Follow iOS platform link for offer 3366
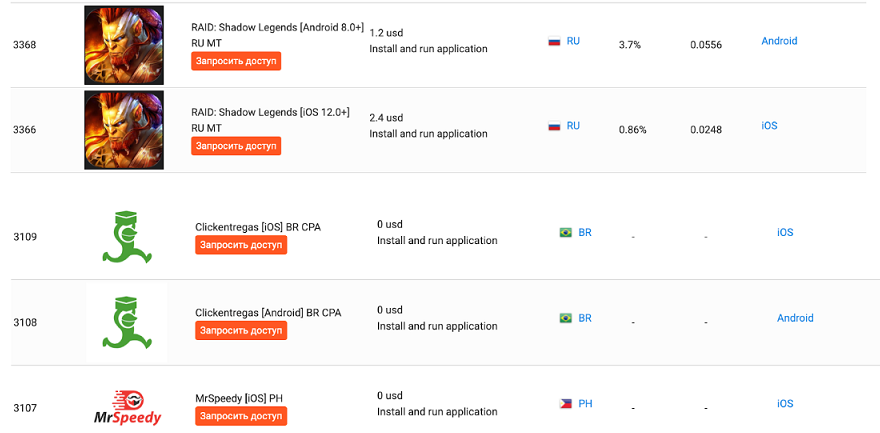 click(769, 126)
